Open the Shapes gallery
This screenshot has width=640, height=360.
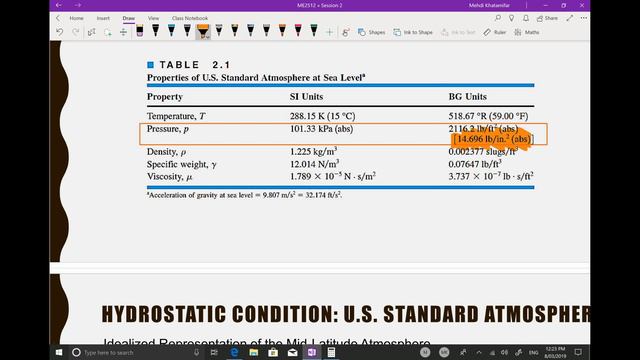click(x=371, y=32)
